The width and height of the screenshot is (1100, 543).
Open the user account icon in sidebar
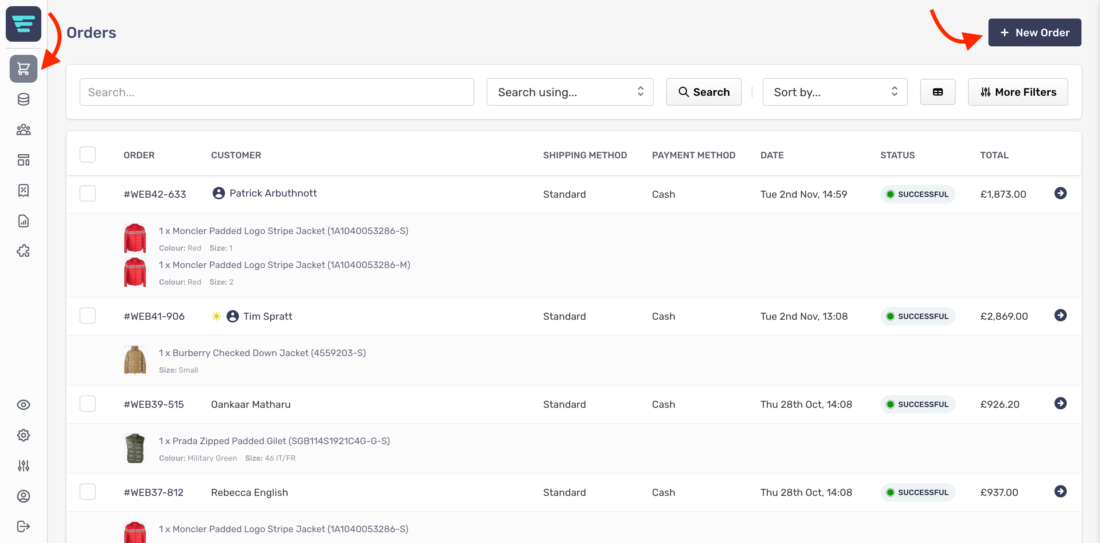pos(23,496)
